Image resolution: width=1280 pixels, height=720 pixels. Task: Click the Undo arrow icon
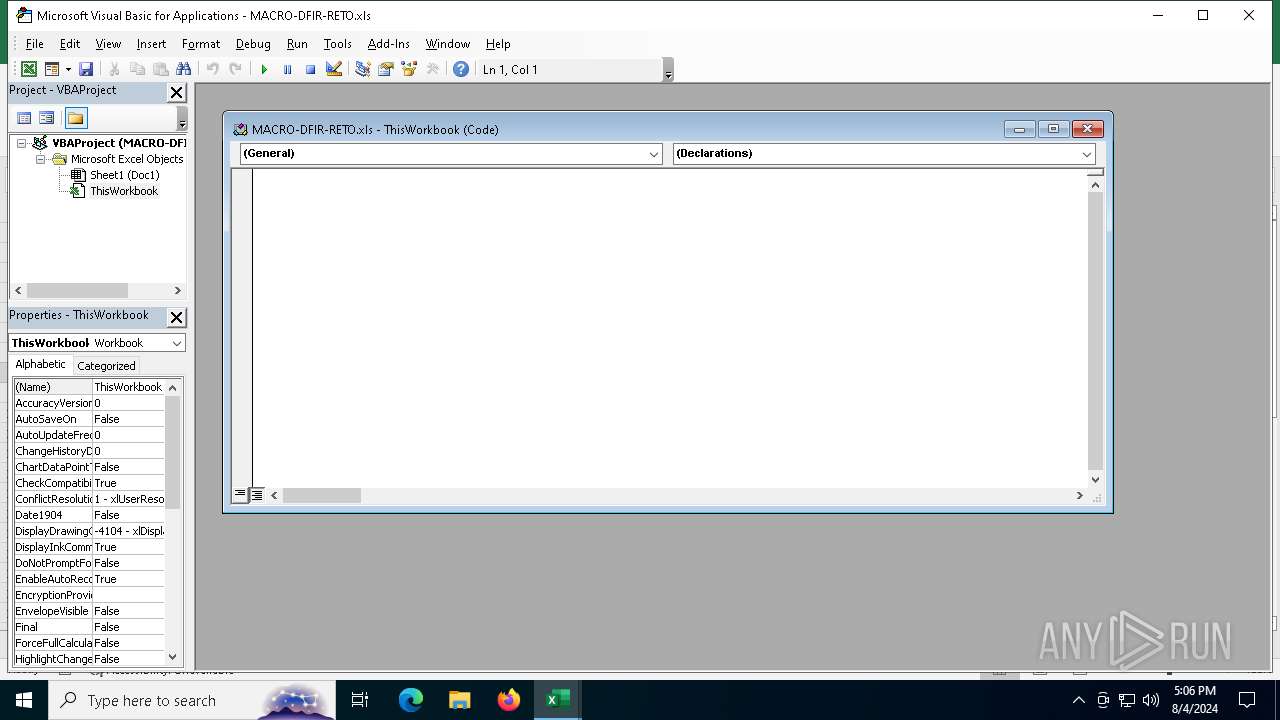point(212,69)
